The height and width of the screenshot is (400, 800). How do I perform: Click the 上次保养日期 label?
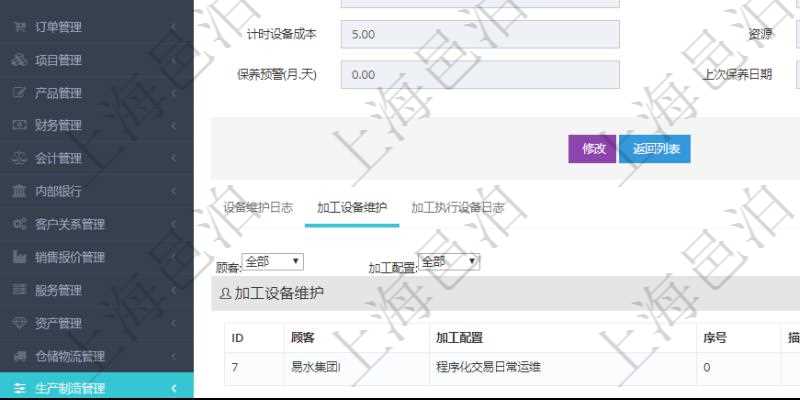point(737,75)
